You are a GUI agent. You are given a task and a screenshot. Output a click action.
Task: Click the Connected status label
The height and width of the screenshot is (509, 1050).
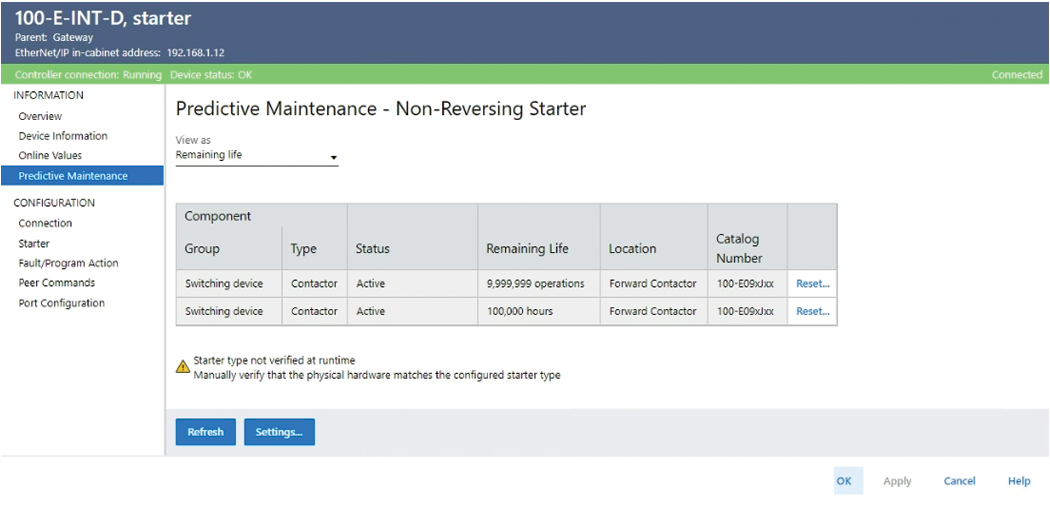1017,75
